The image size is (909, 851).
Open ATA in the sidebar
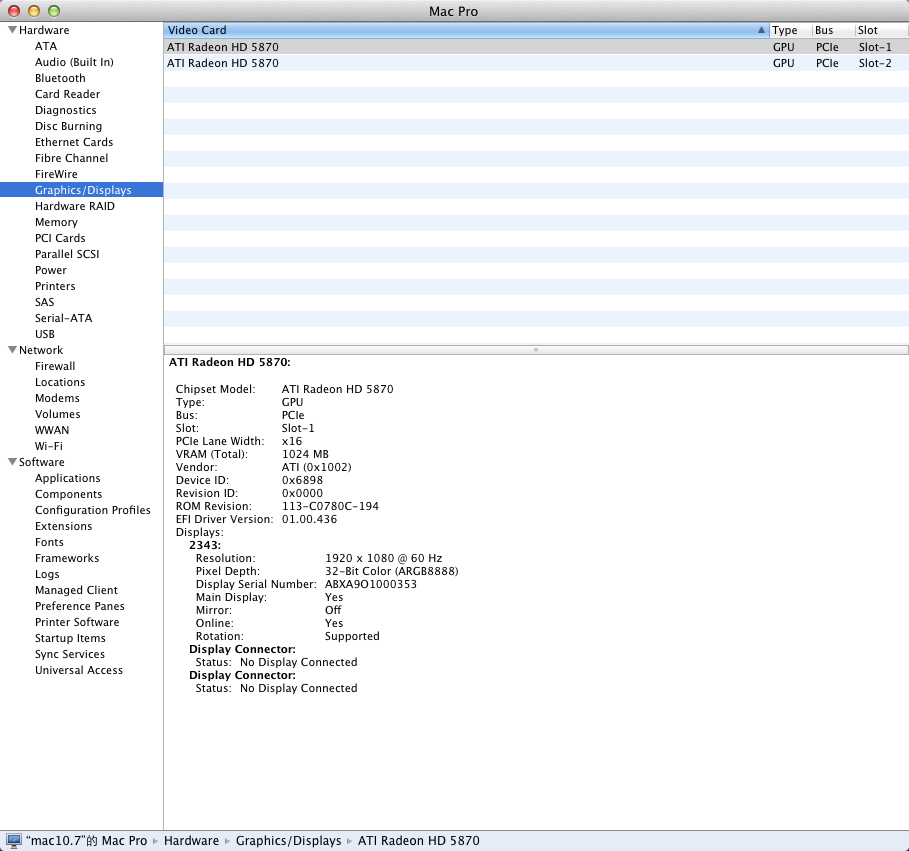coord(46,46)
